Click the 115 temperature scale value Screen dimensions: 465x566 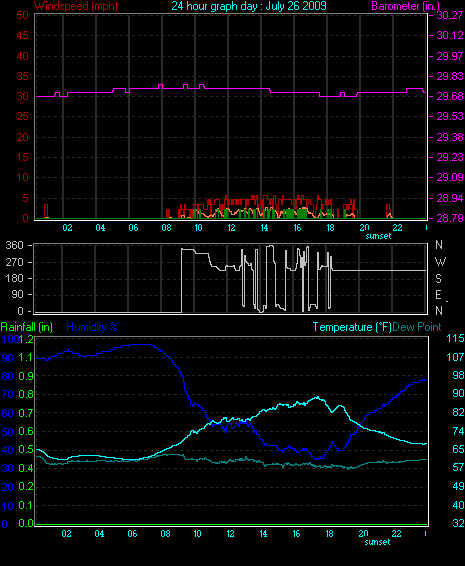pyautogui.click(x=455, y=338)
